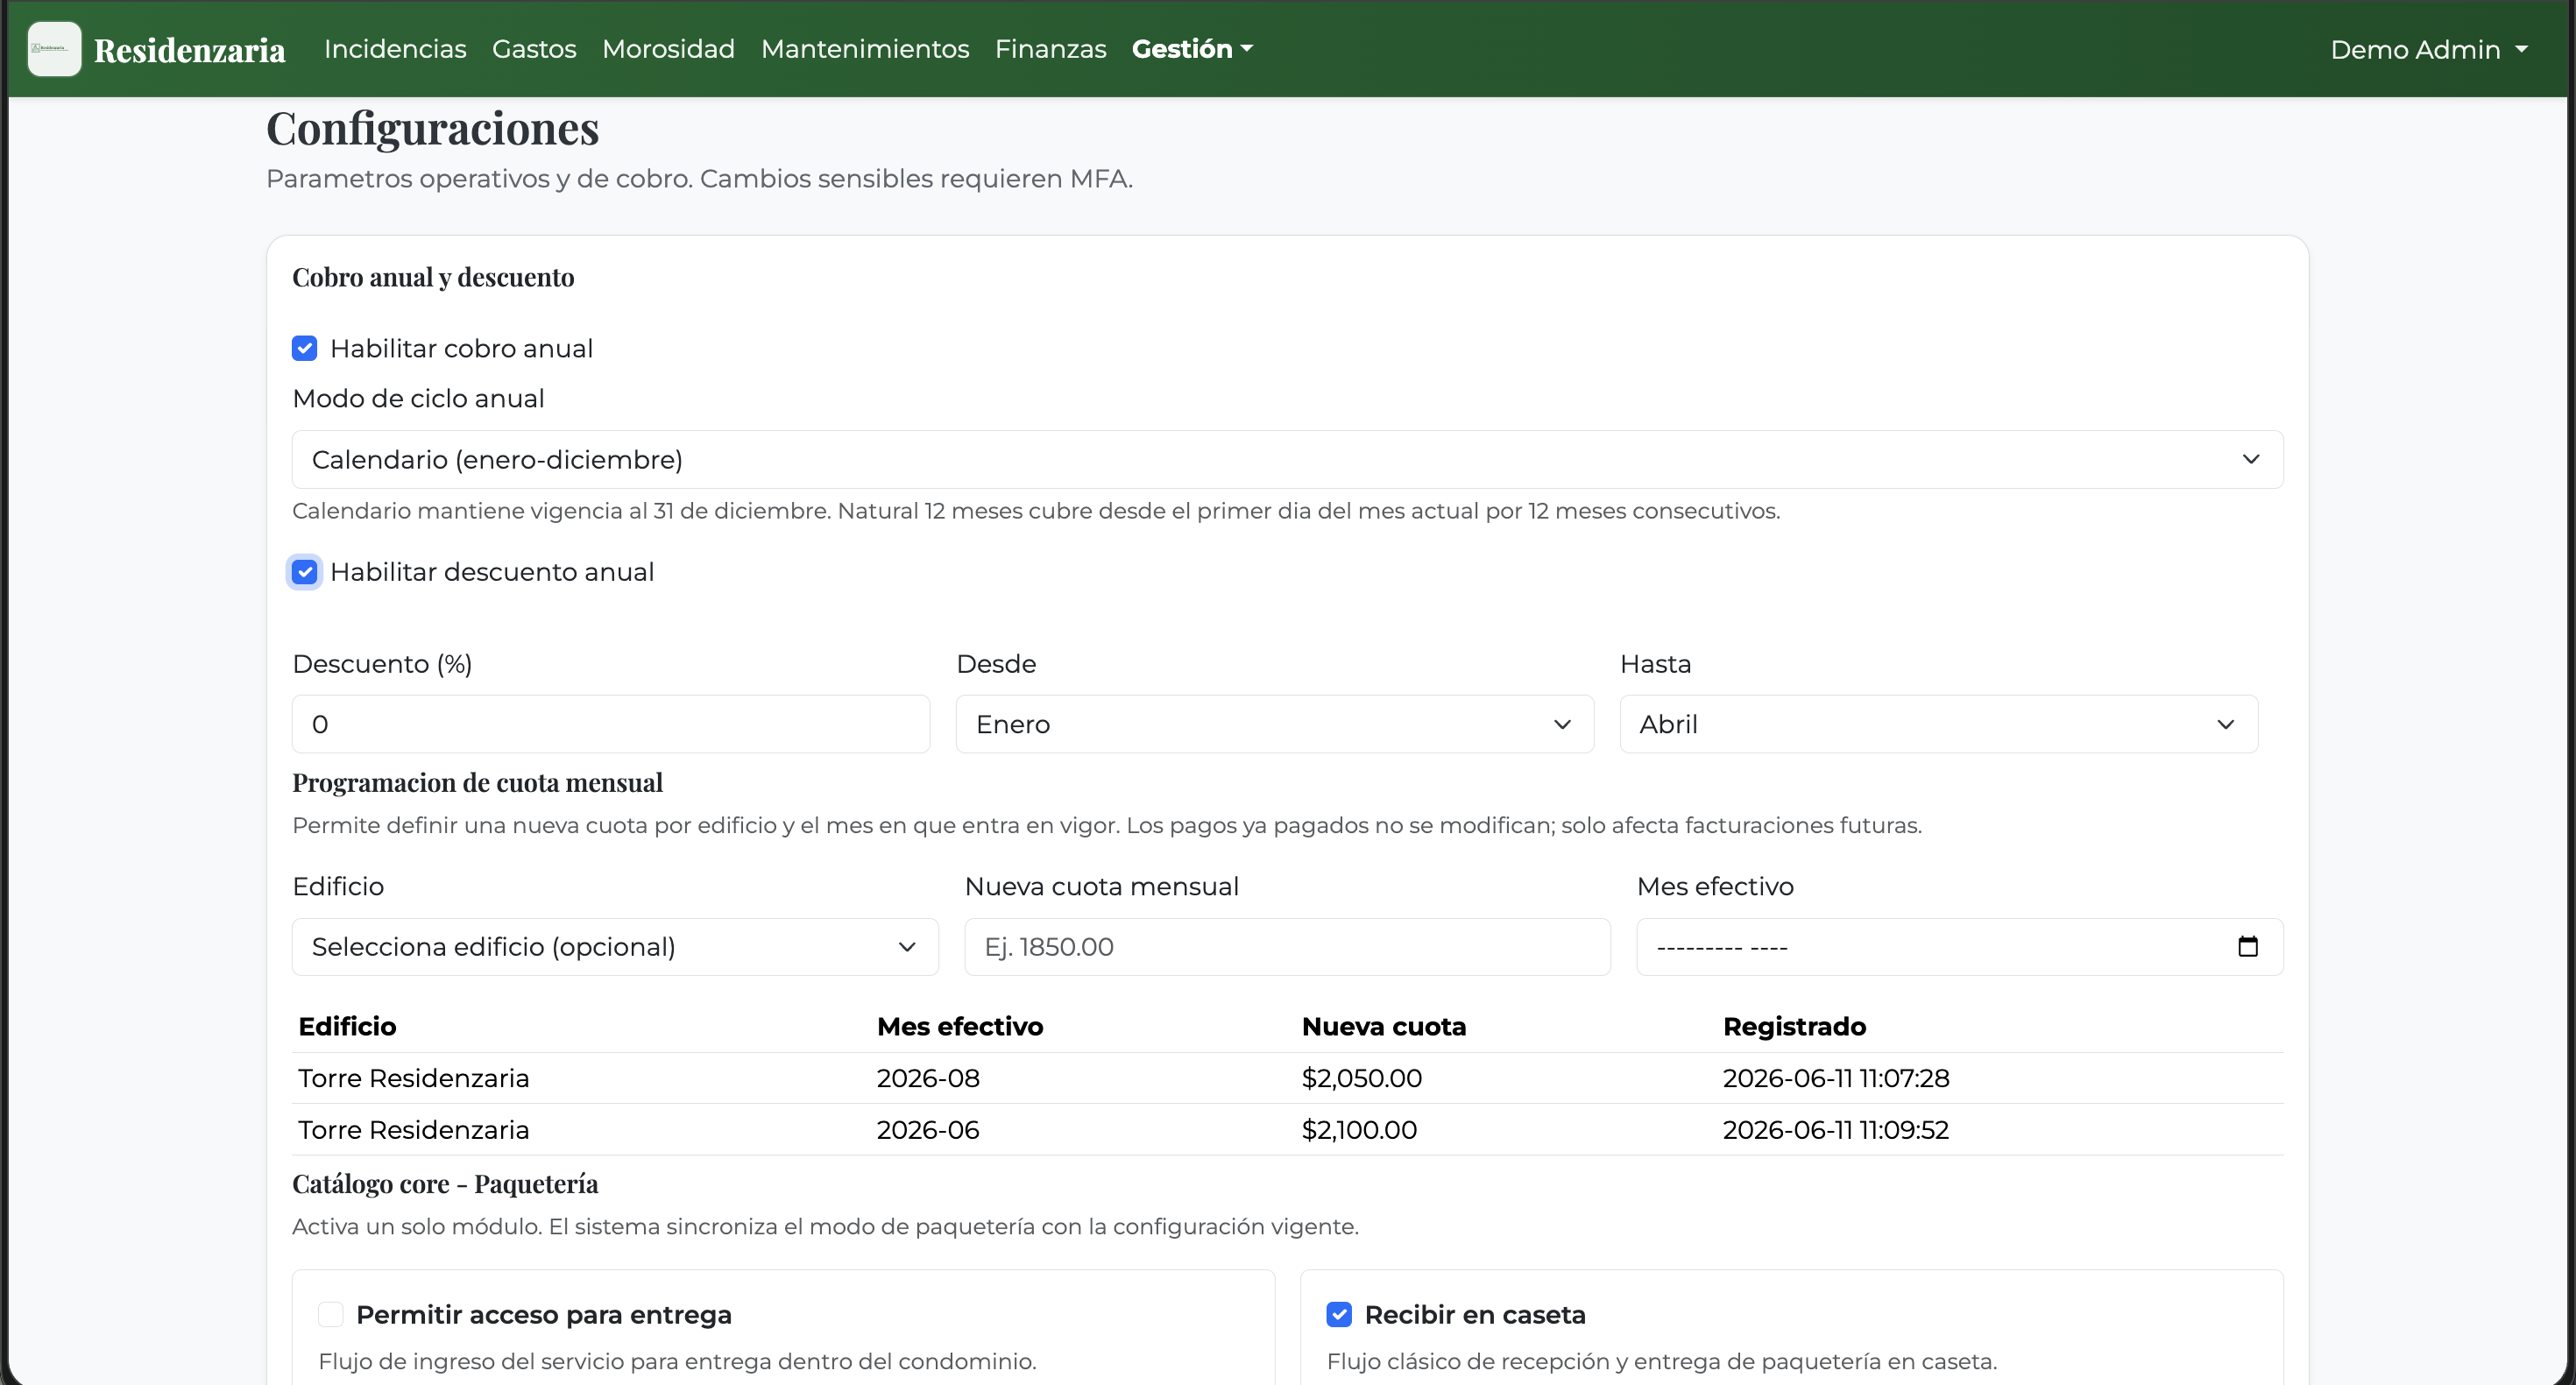Click the Permitir acceso para entrega label
Viewport: 2576px width, 1385px height.
click(x=544, y=1314)
